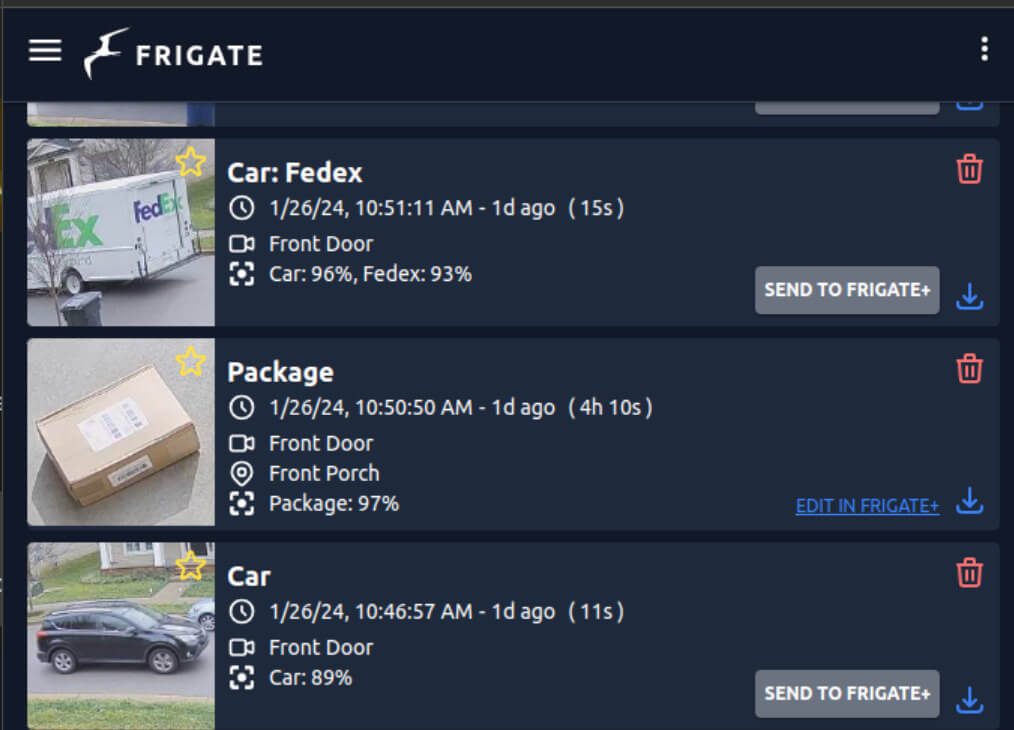Delete the Car: Fedex event
The height and width of the screenshot is (730, 1014).
point(969,169)
